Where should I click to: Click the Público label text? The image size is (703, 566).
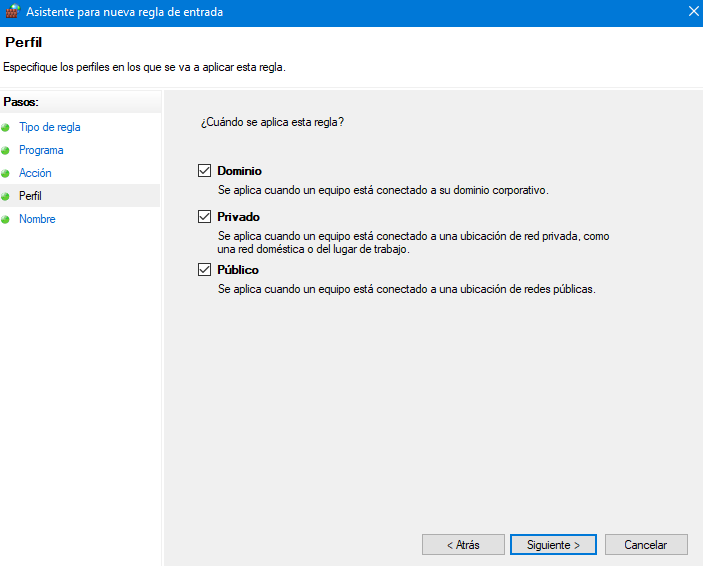point(238,270)
